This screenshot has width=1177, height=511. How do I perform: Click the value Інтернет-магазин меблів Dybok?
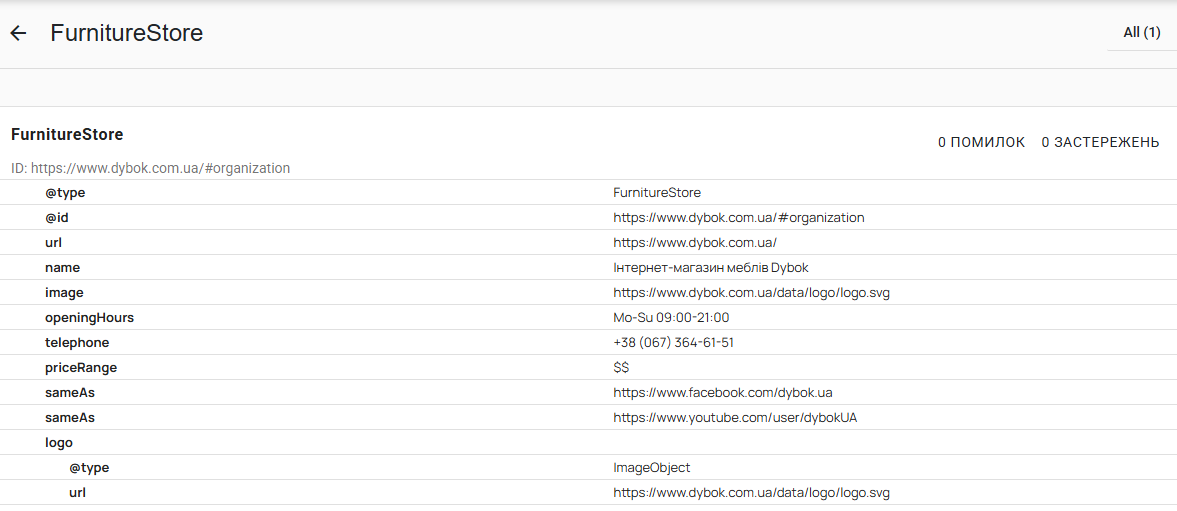(x=711, y=268)
